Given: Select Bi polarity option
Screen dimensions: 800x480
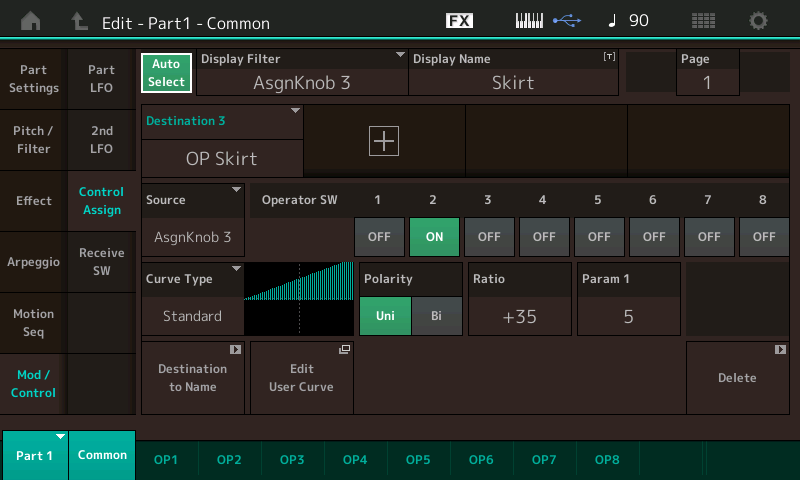Looking at the screenshot, I should (x=437, y=315).
